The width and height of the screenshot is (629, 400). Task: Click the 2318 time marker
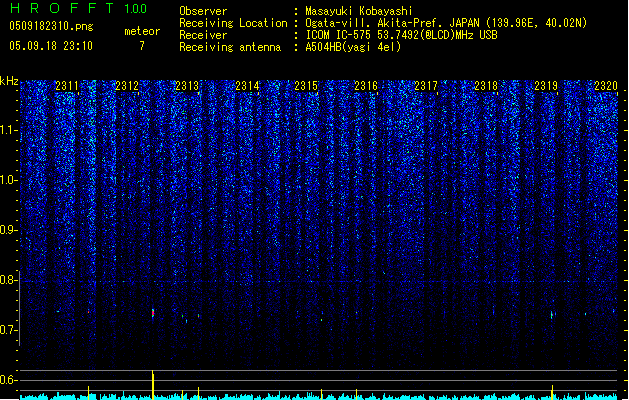[486, 86]
